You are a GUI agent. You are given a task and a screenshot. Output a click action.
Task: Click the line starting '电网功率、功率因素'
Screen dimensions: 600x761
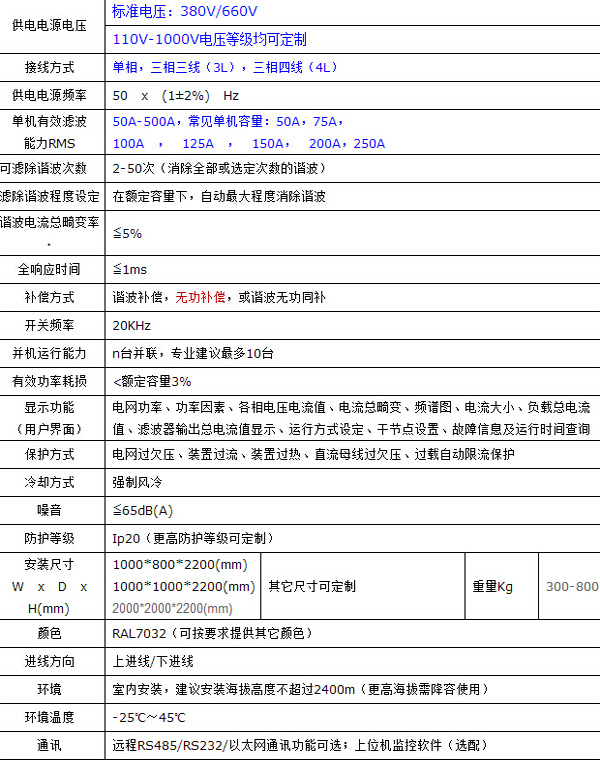pyautogui.click(x=351, y=407)
